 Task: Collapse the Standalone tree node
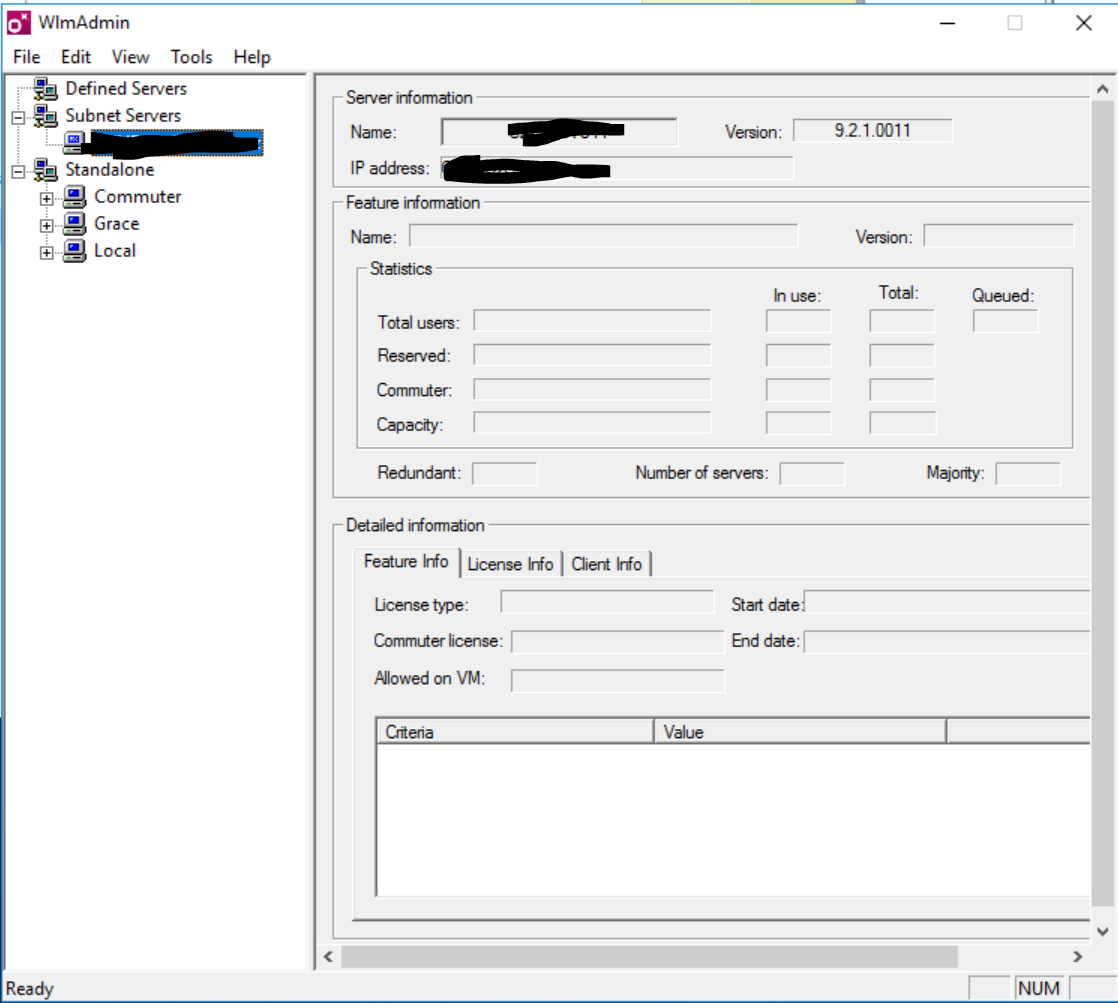(x=19, y=171)
